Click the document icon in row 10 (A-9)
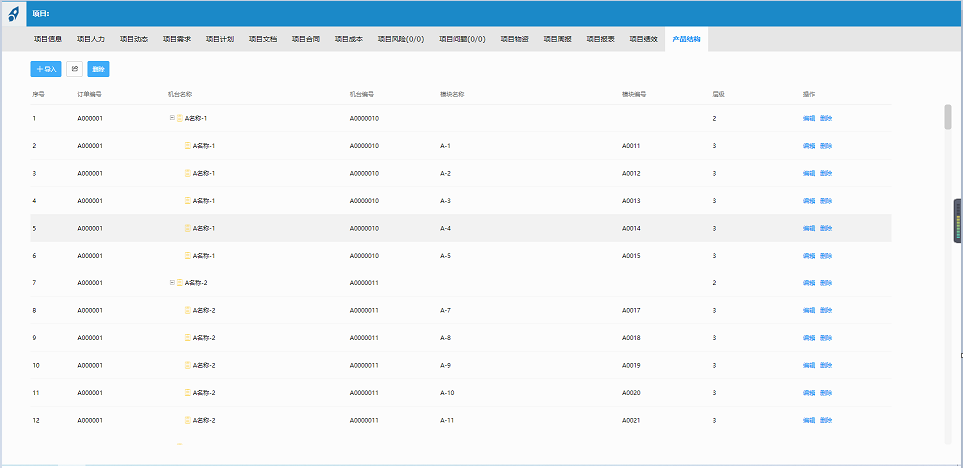Viewport: 963px width, 468px height. [188, 365]
